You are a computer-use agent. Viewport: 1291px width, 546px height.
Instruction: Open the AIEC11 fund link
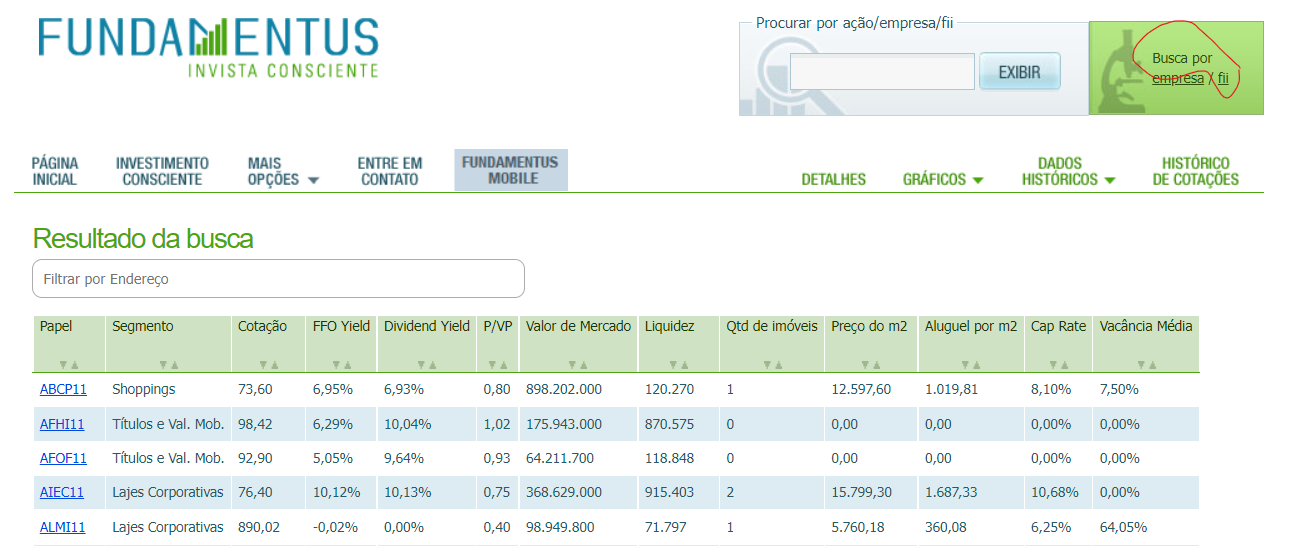point(62,492)
